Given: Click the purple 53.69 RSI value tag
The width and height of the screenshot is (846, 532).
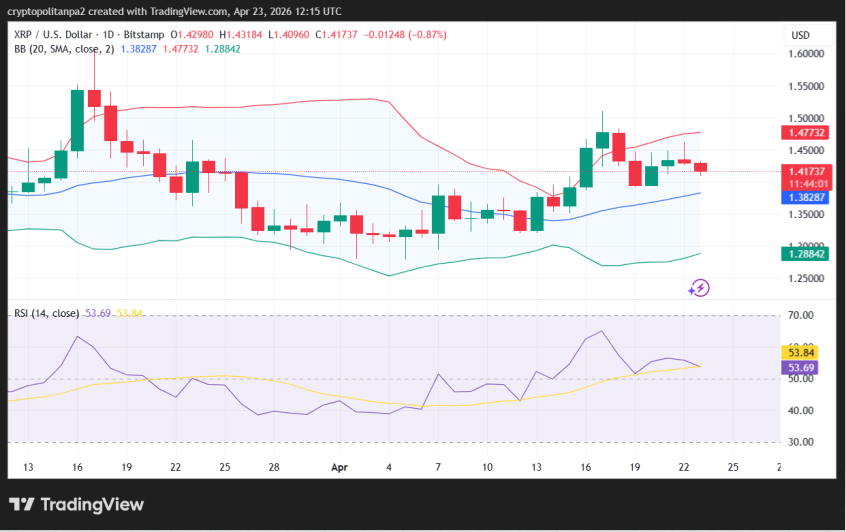Looking at the screenshot, I should [803, 367].
